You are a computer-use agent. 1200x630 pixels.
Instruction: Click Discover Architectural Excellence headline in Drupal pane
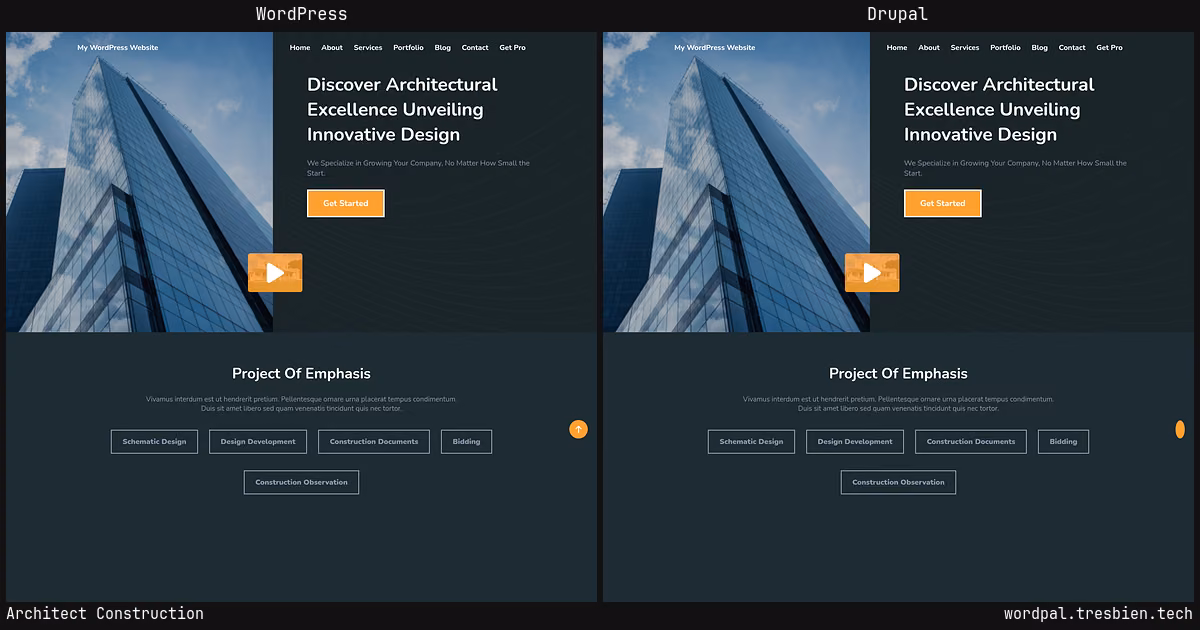tap(999, 110)
